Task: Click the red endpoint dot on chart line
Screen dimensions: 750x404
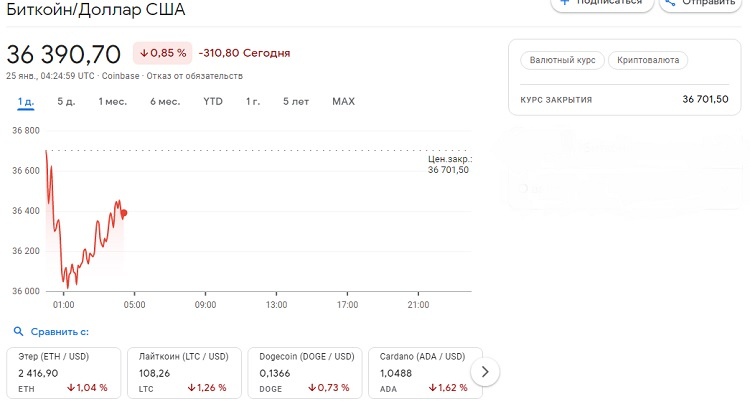Action: point(123,212)
